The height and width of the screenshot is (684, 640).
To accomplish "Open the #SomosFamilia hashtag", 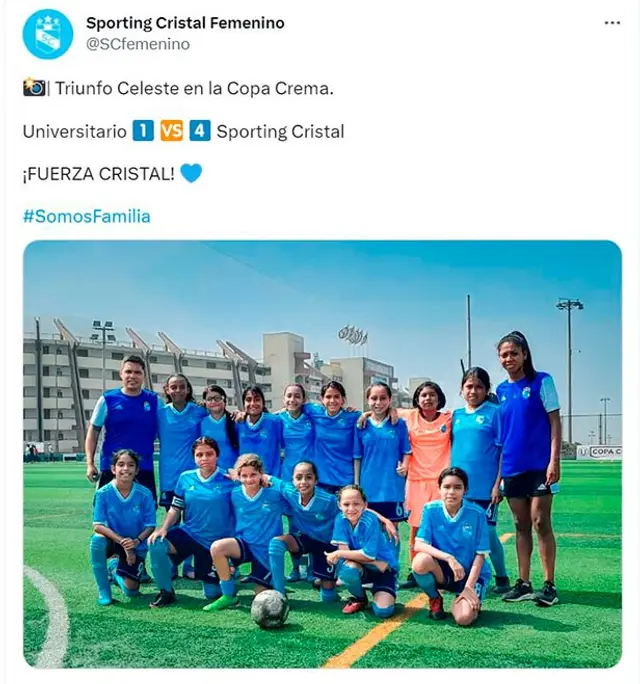I will (x=86, y=216).
